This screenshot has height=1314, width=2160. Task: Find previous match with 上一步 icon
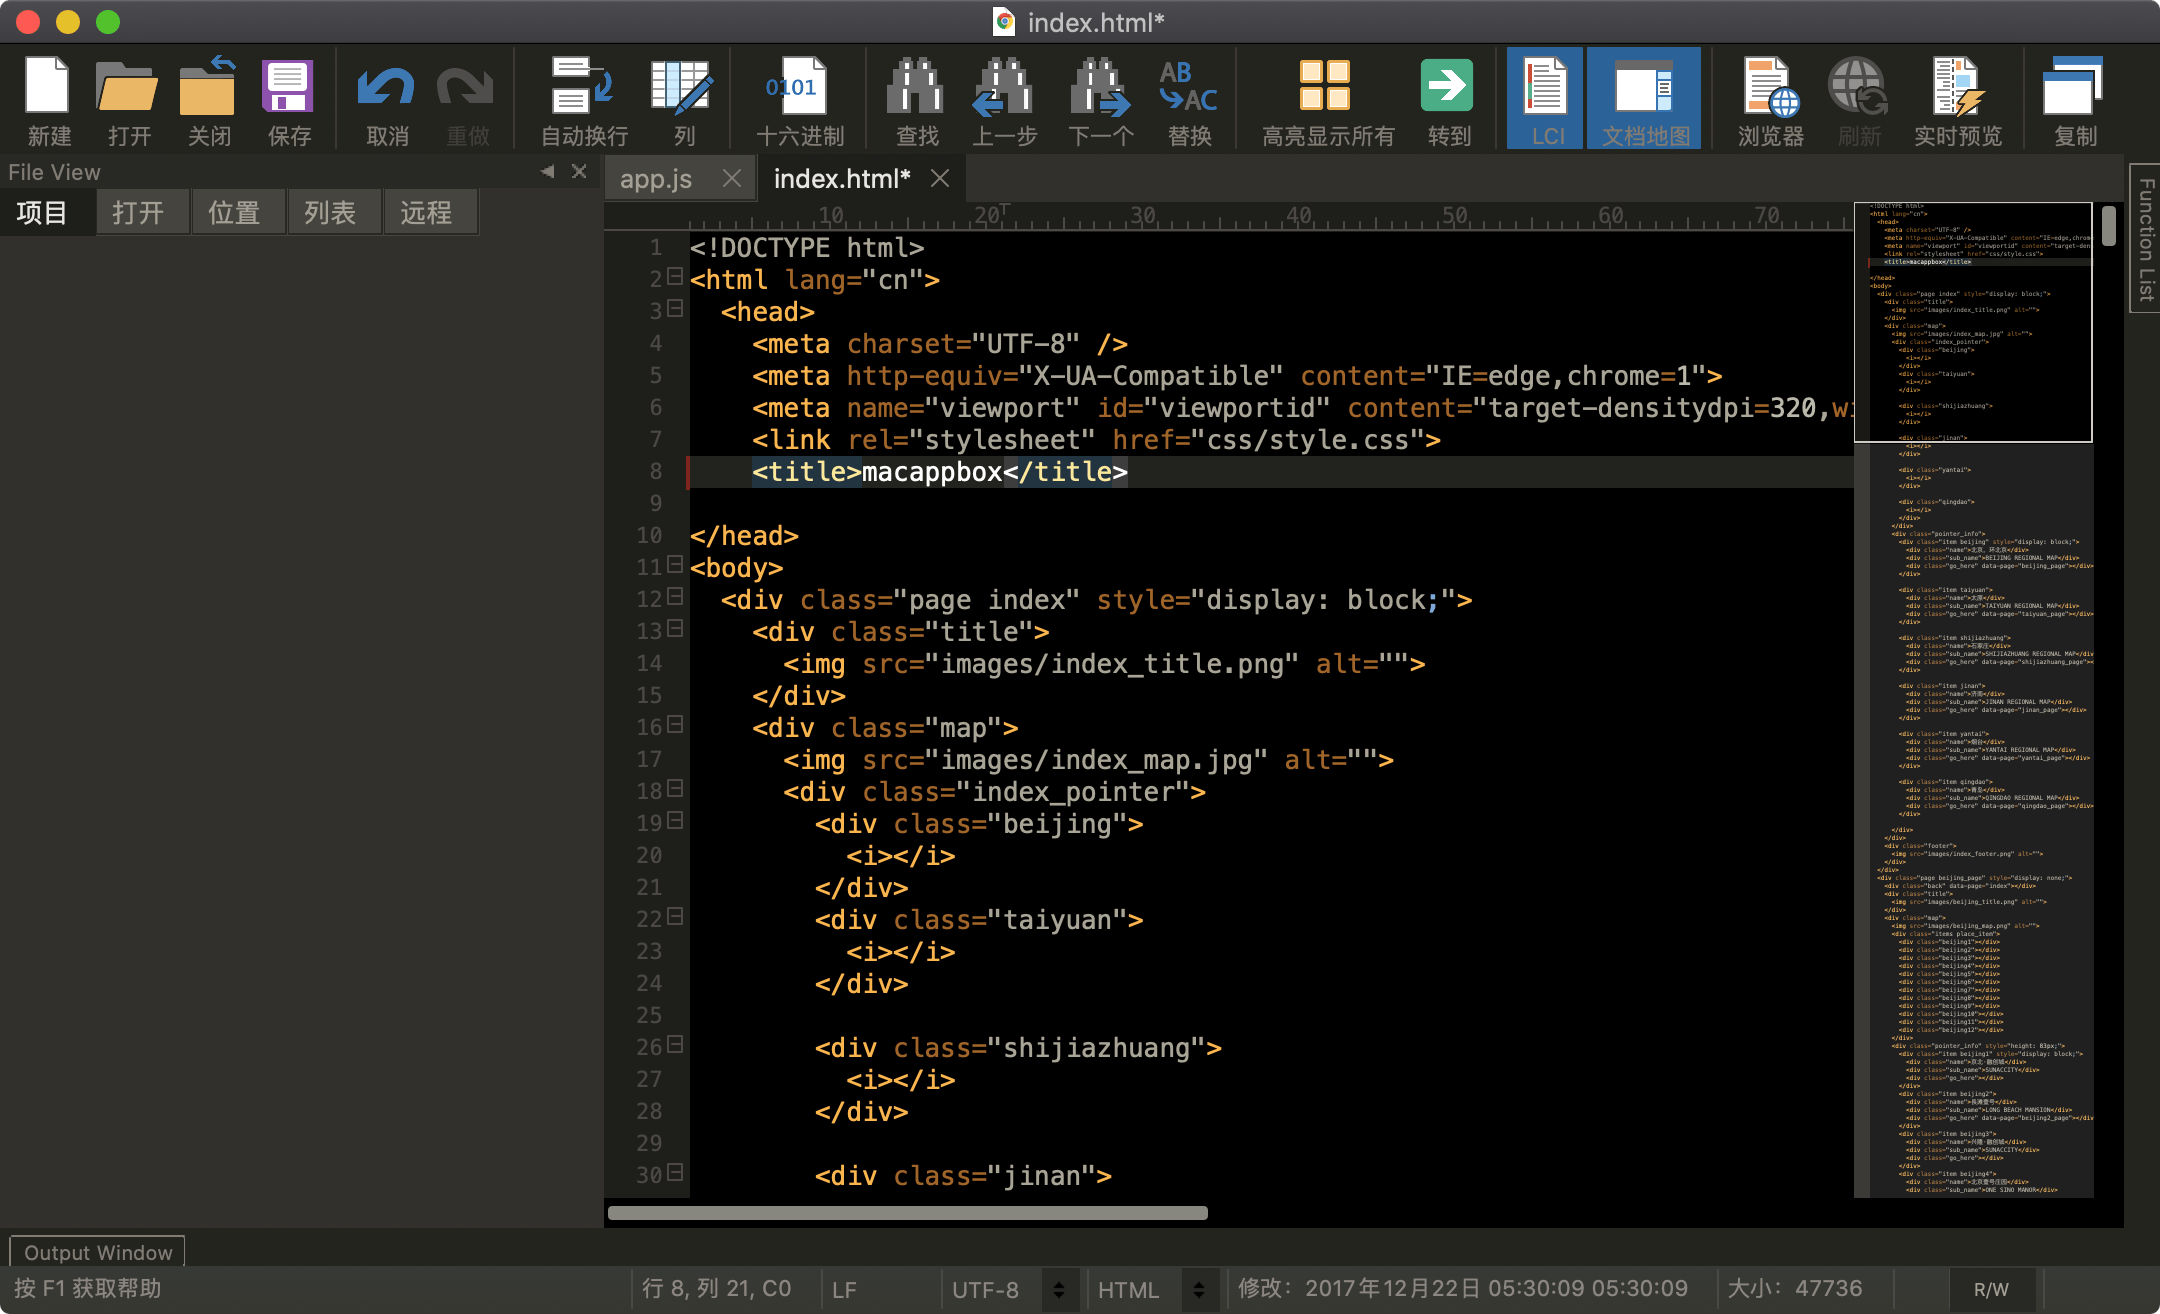click(x=1004, y=100)
